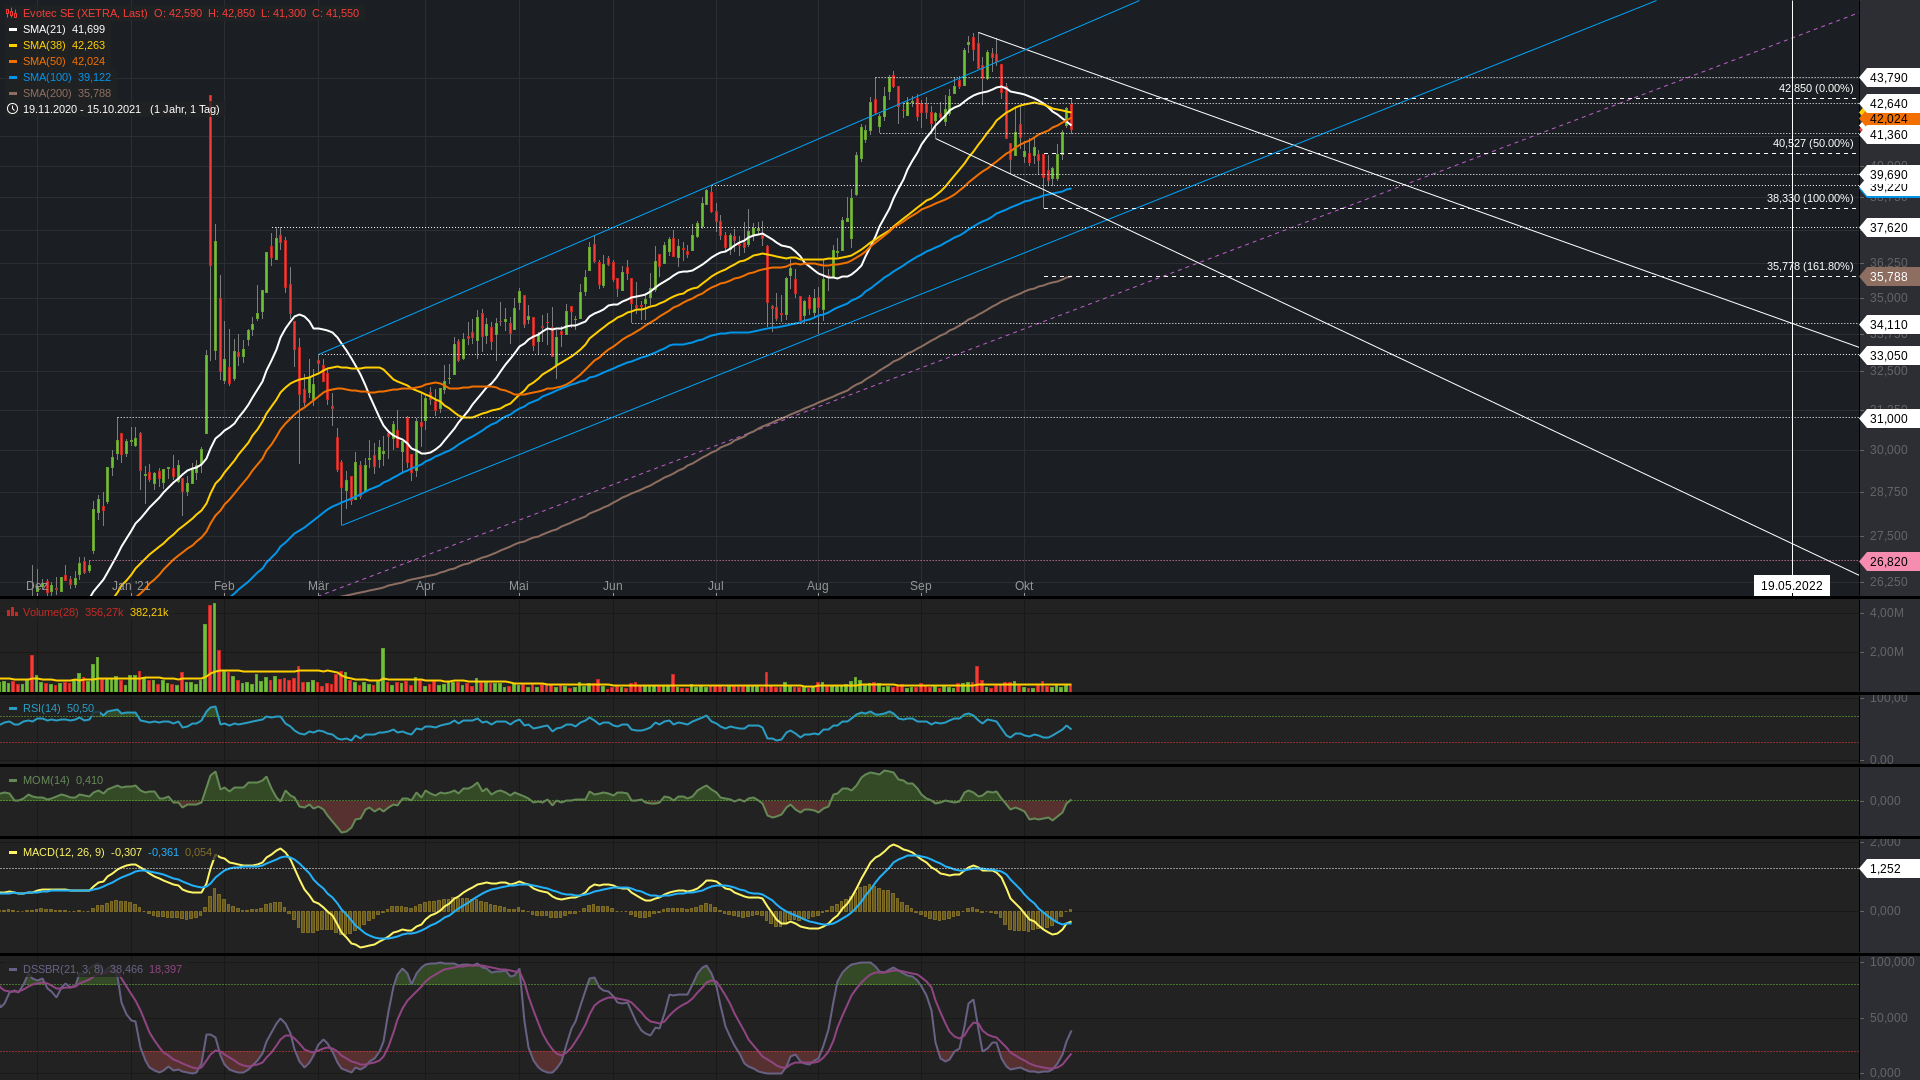Click the 19.05.2022 date marker on the time axis
This screenshot has height=1080, width=1920.
(x=1791, y=586)
